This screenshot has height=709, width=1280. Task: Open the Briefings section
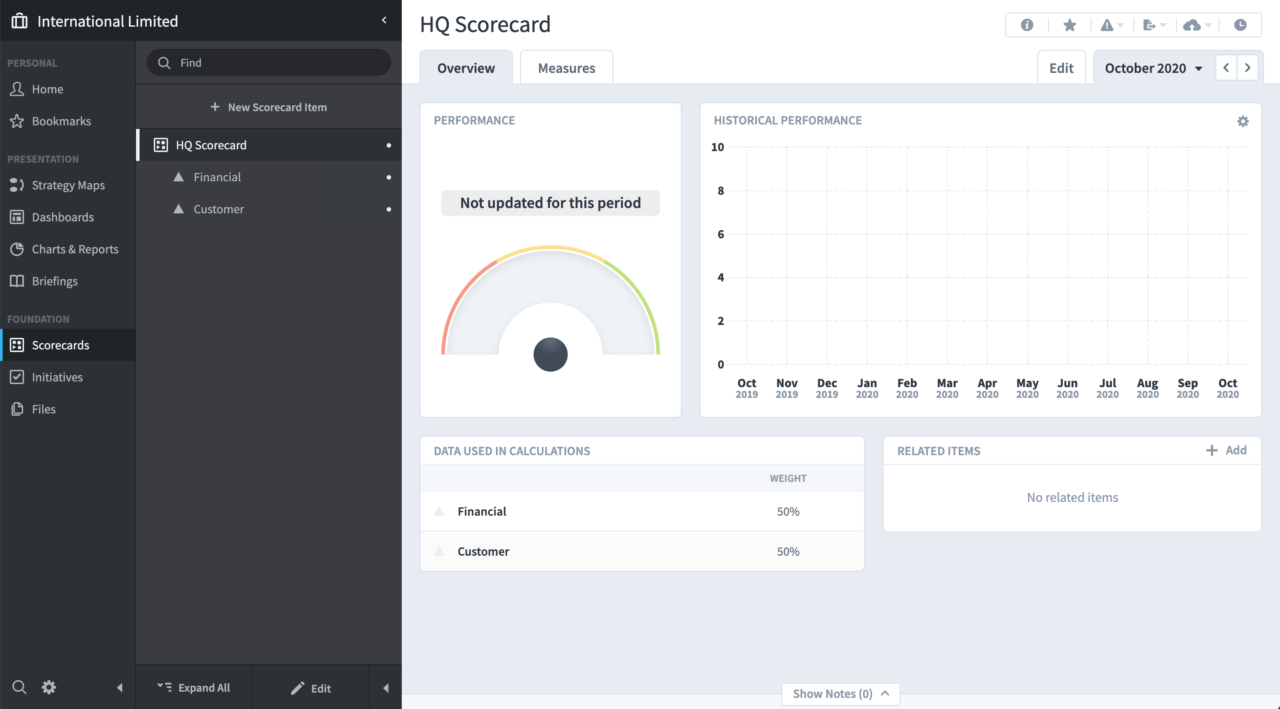click(x=17, y=281)
